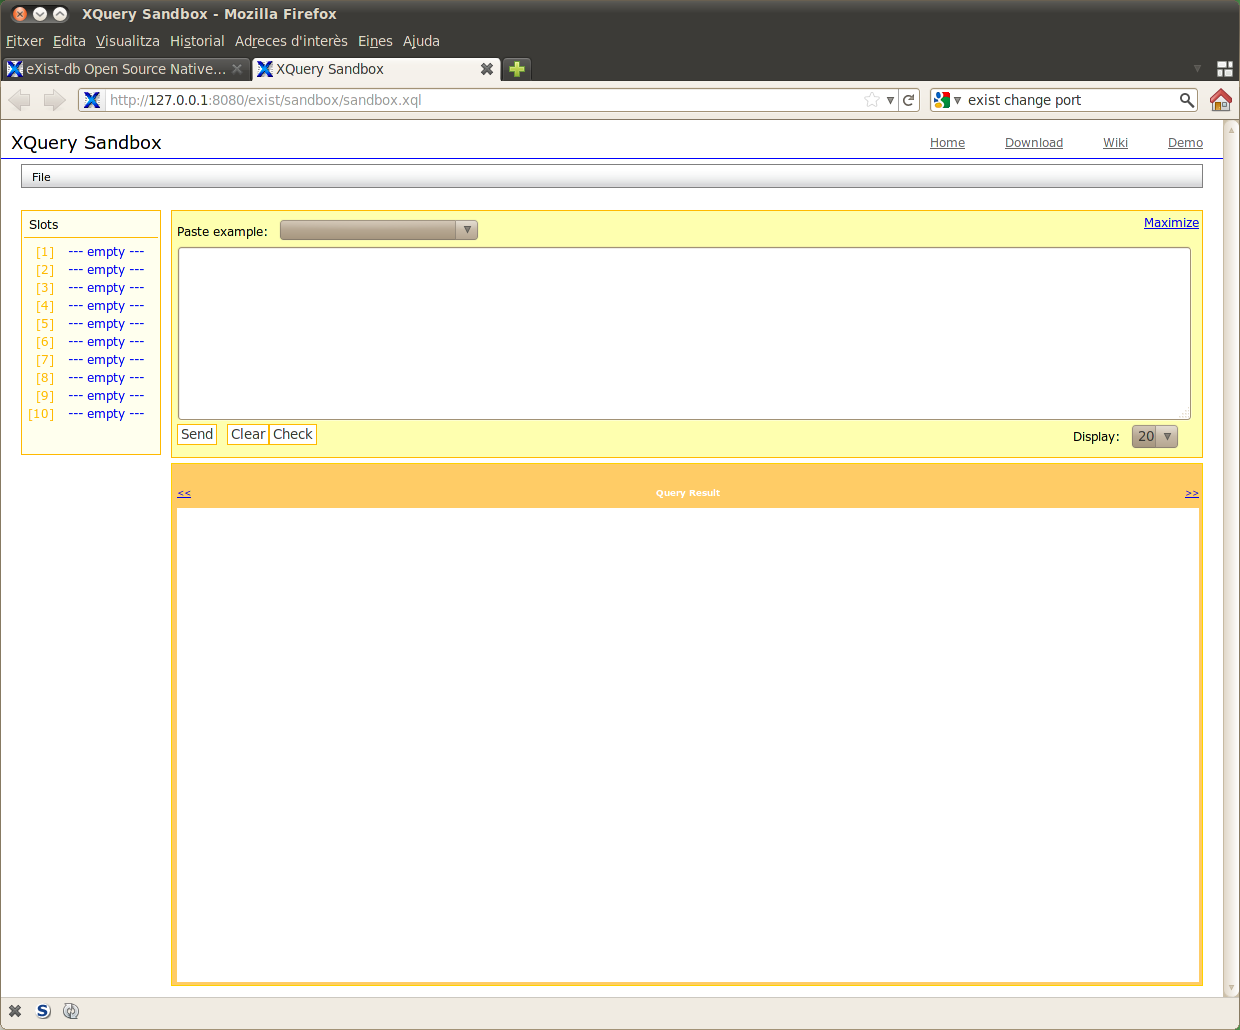The image size is (1240, 1030).
Task: Open the Paste example dropdown
Action: click(379, 231)
